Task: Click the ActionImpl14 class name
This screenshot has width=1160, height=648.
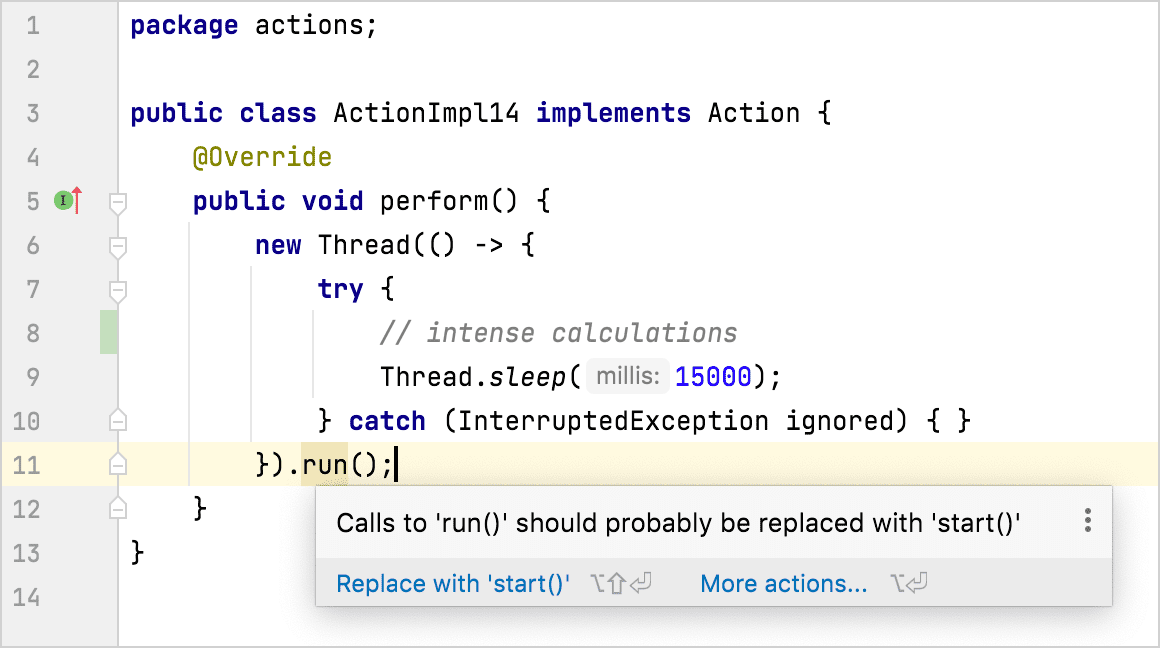Action: pyautogui.click(x=426, y=113)
